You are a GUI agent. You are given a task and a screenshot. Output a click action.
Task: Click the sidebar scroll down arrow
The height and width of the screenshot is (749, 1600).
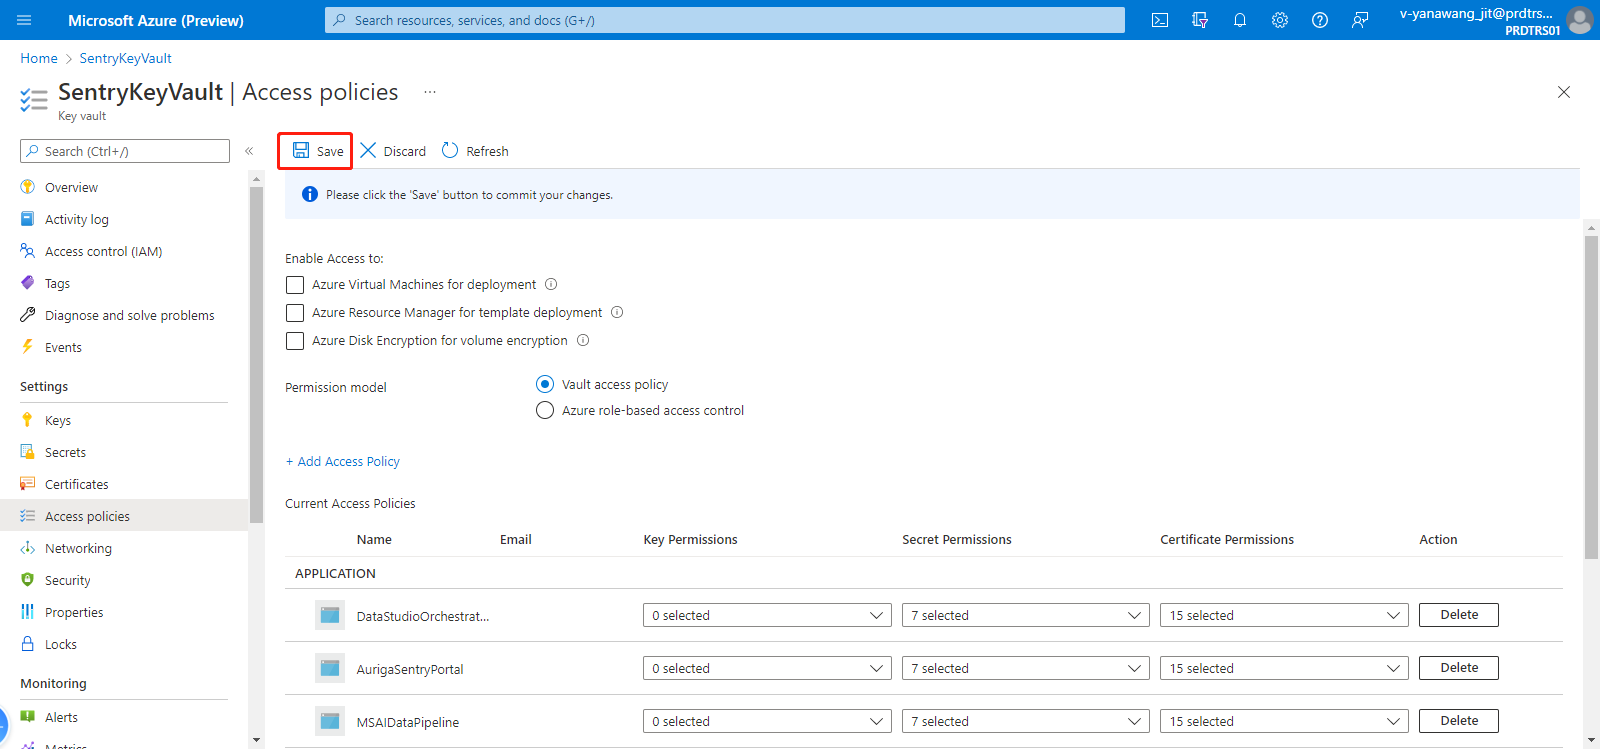tap(256, 740)
